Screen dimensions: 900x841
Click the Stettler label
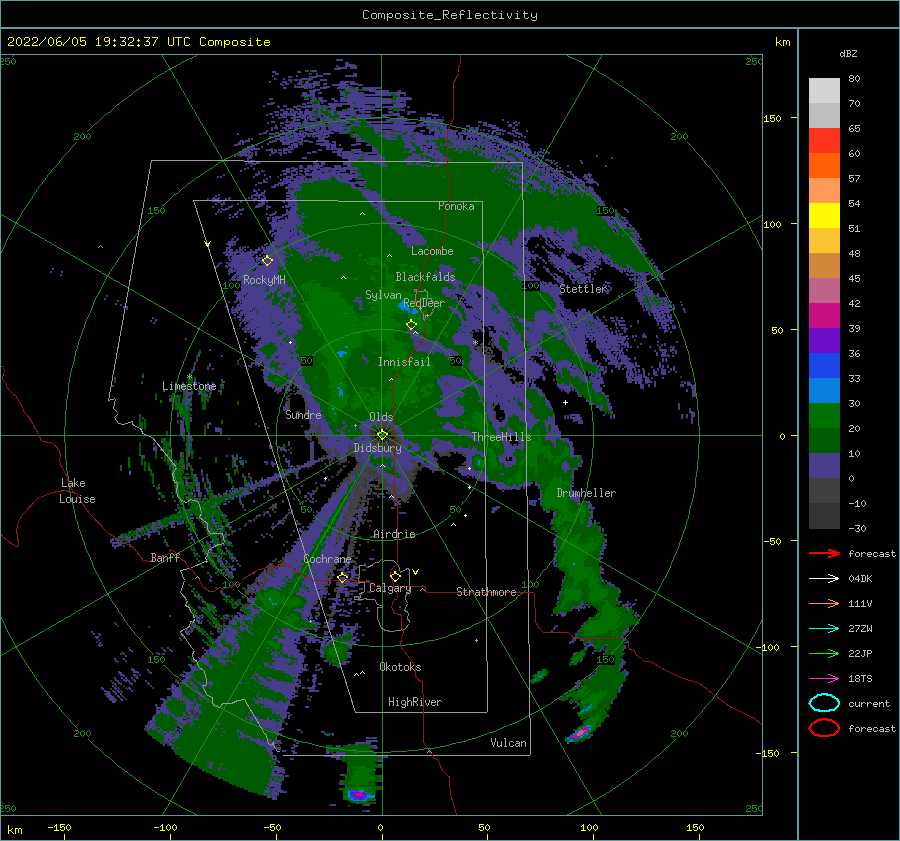583,289
